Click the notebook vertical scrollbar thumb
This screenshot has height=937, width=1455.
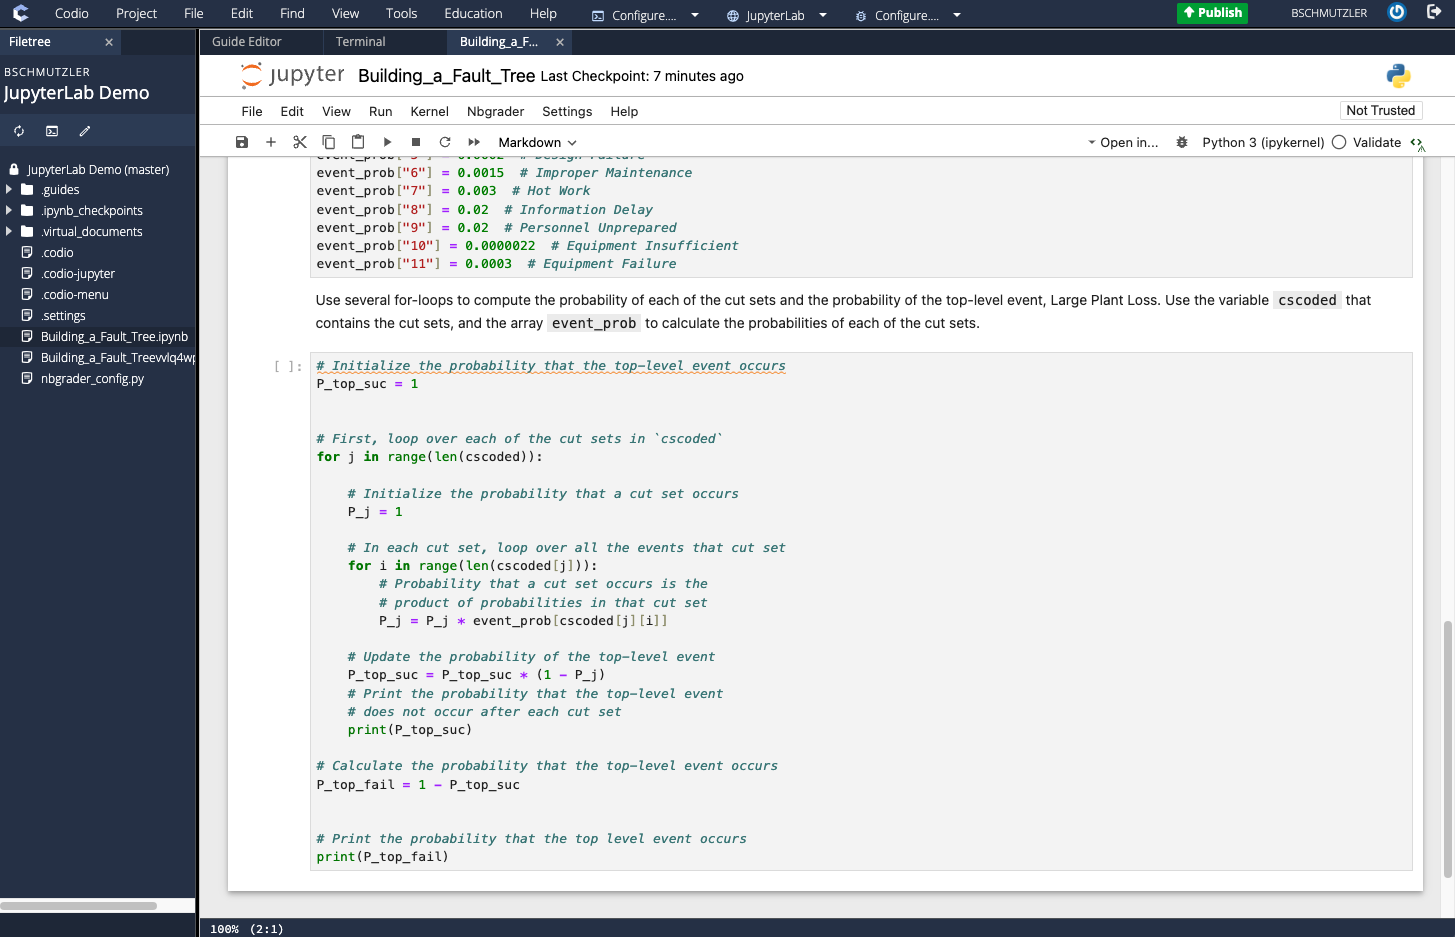(1447, 749)
